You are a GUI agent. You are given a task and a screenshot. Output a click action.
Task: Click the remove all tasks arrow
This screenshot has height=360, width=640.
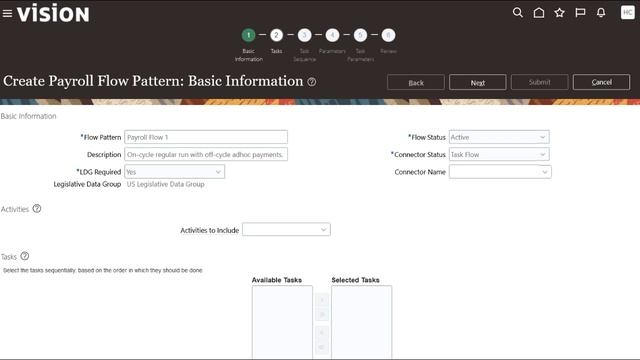(x=322, y=347)
